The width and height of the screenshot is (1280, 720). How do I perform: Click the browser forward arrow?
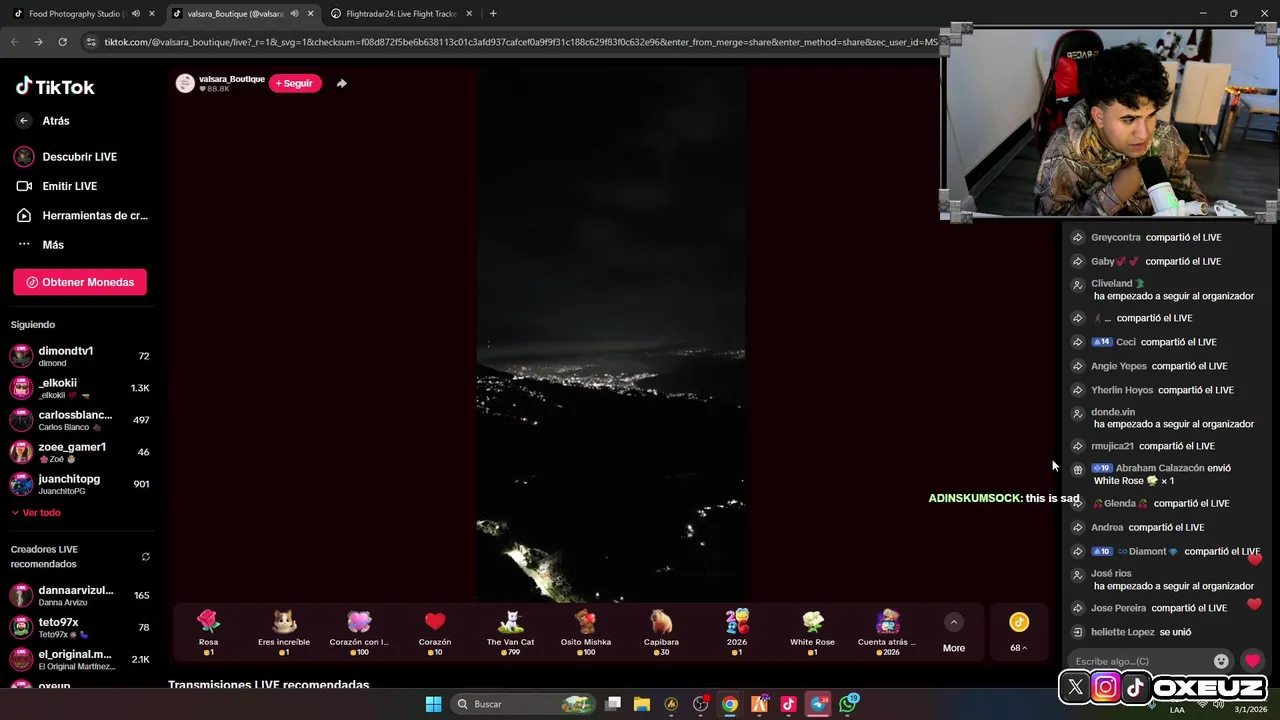tap(38, 42)
